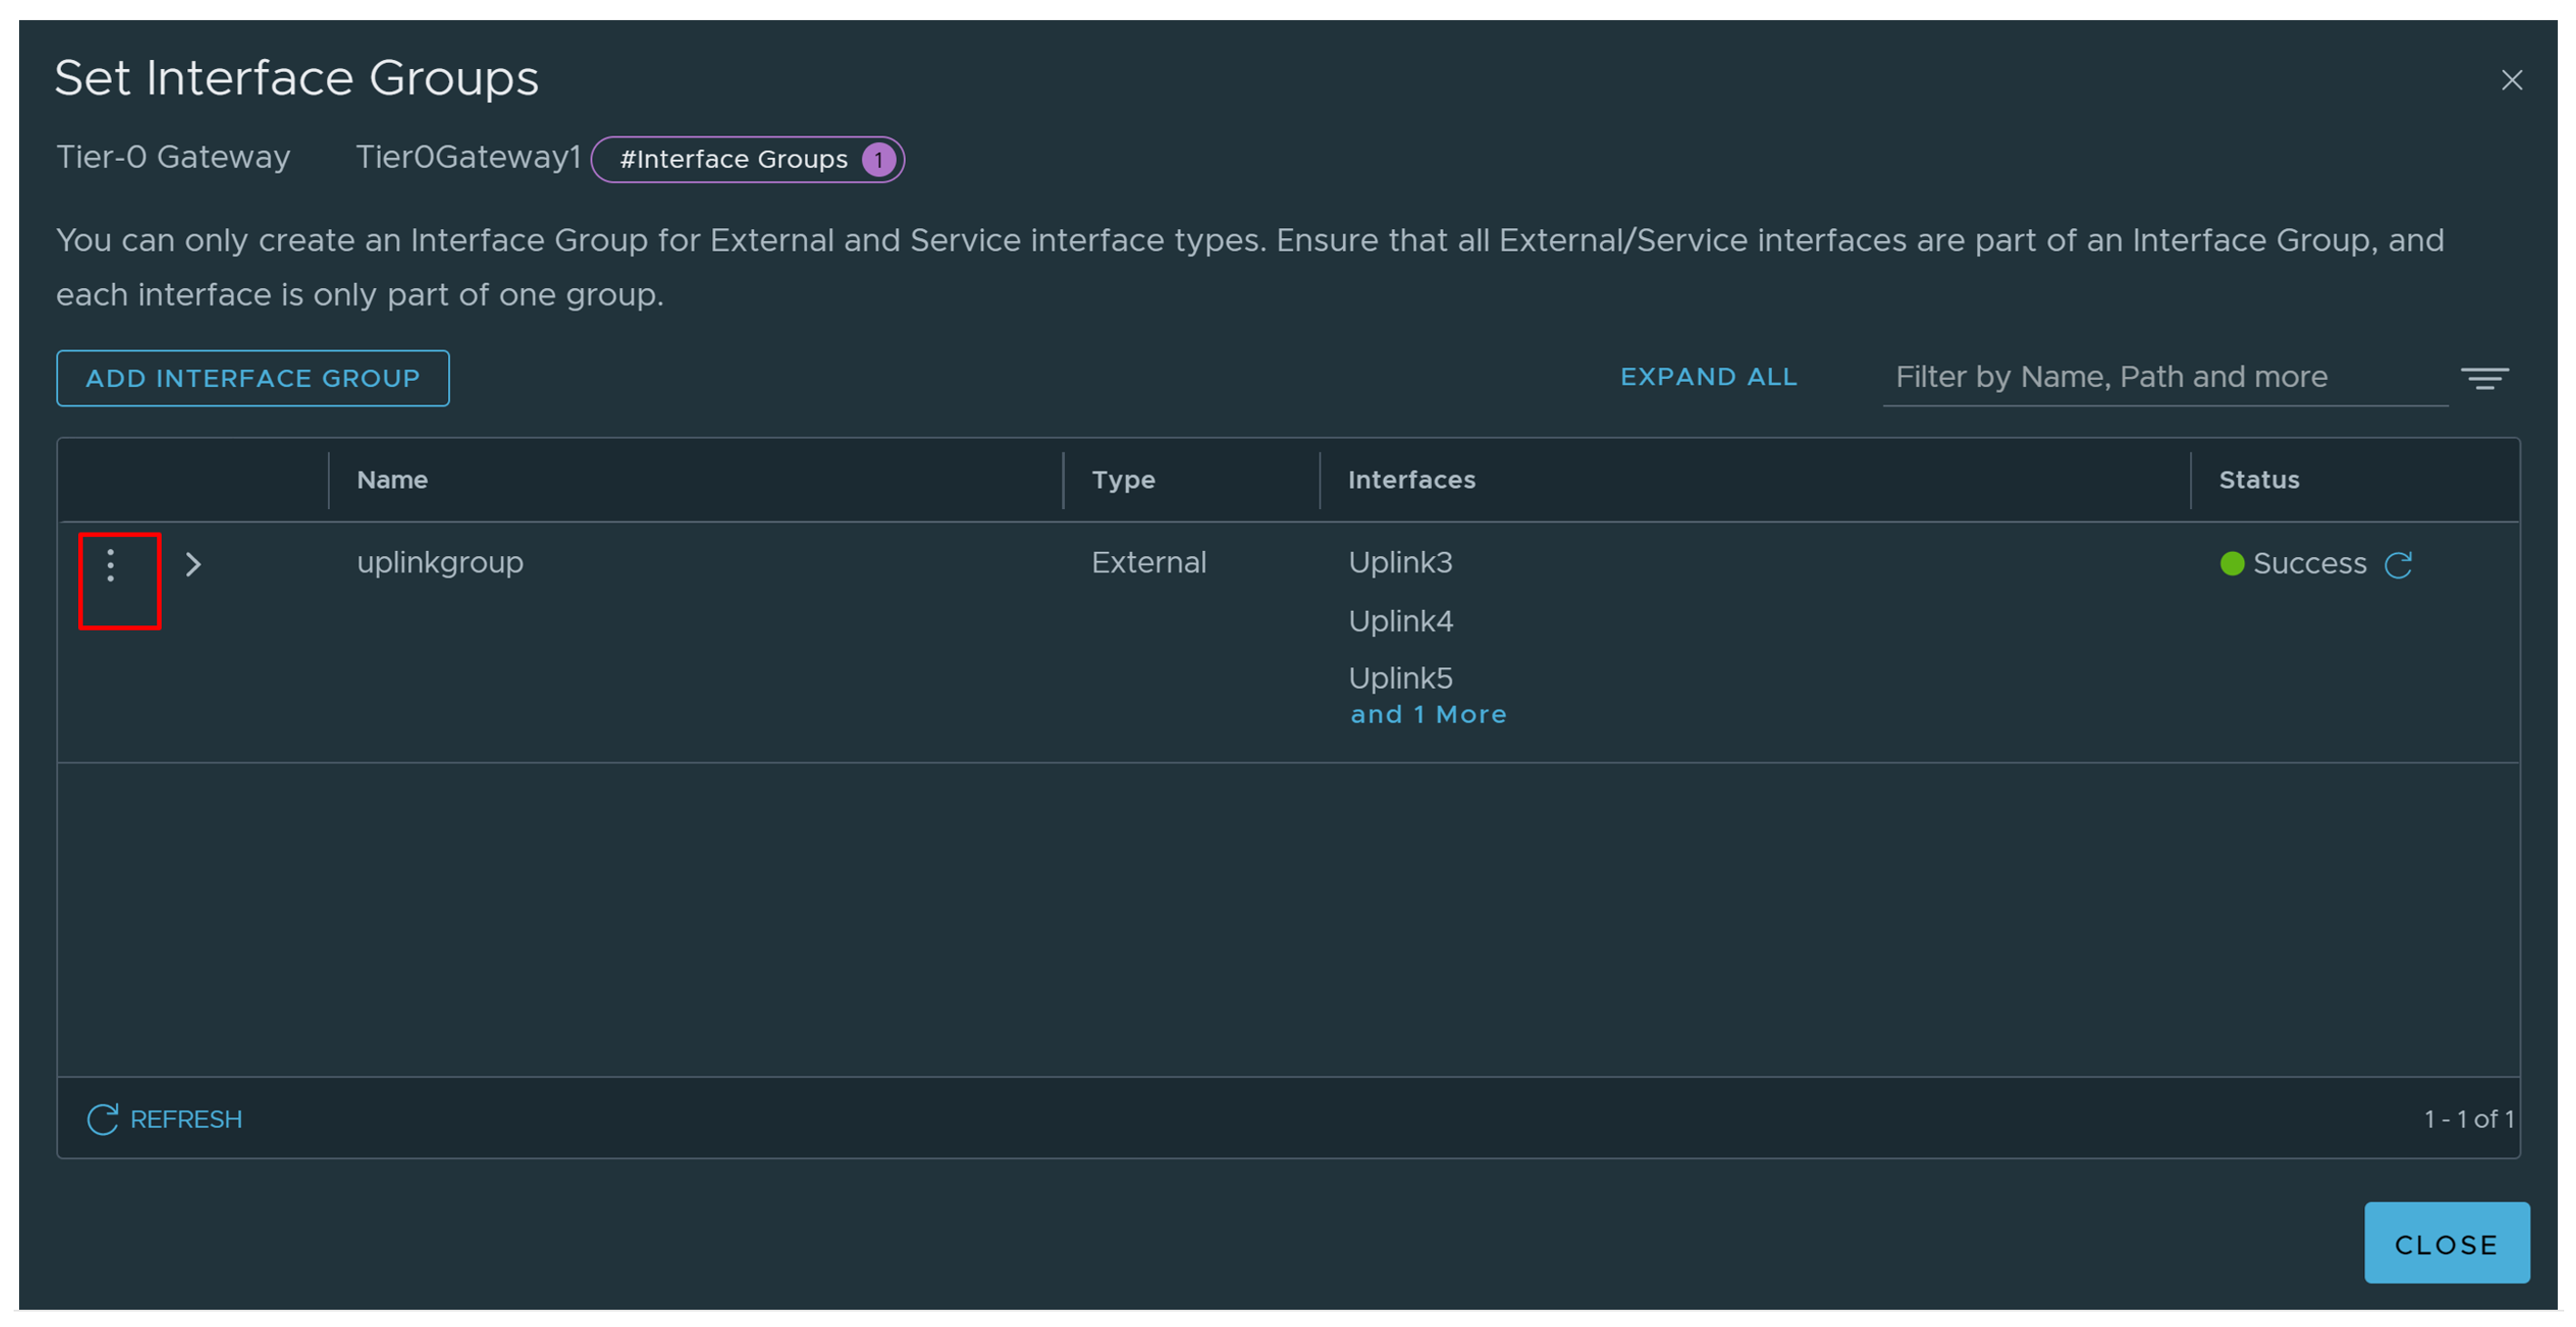The image size is (2576, 1327).
Task: Open the three-dot actions menu for uplinkgroup
Action: [x=110, y=565]
